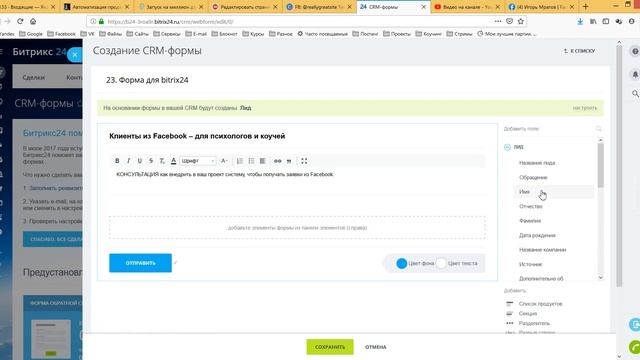Switch to the FB @reallygreatsite tab

[319, 7]
